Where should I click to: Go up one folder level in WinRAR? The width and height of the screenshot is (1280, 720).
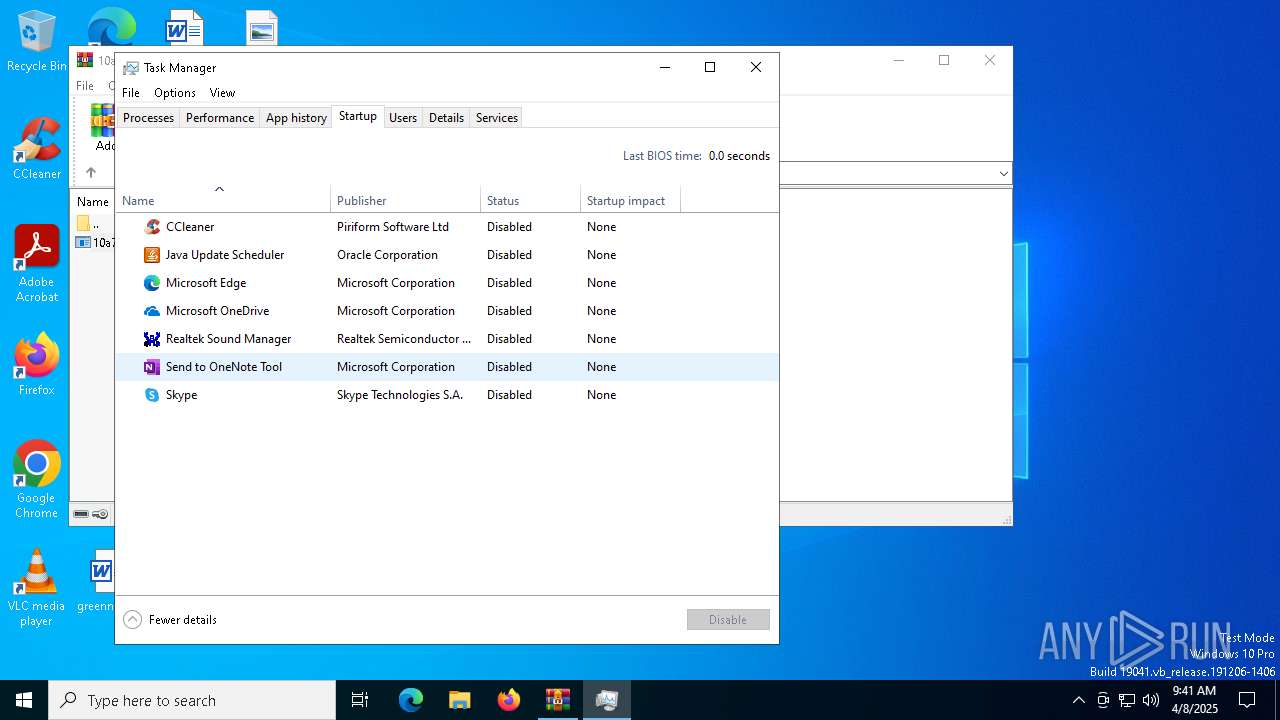(91, 172)
